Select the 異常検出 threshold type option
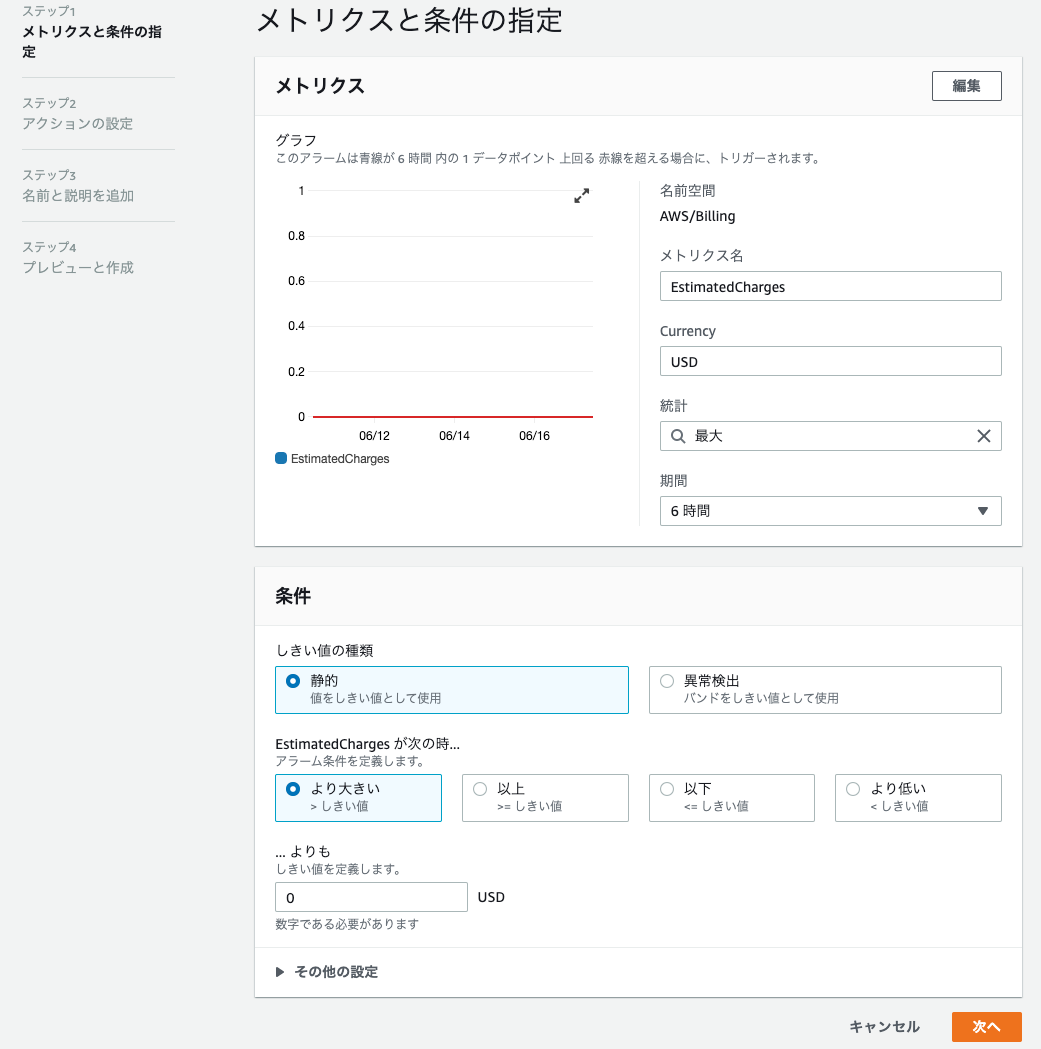The image size is (1041, 1049). 825,690
